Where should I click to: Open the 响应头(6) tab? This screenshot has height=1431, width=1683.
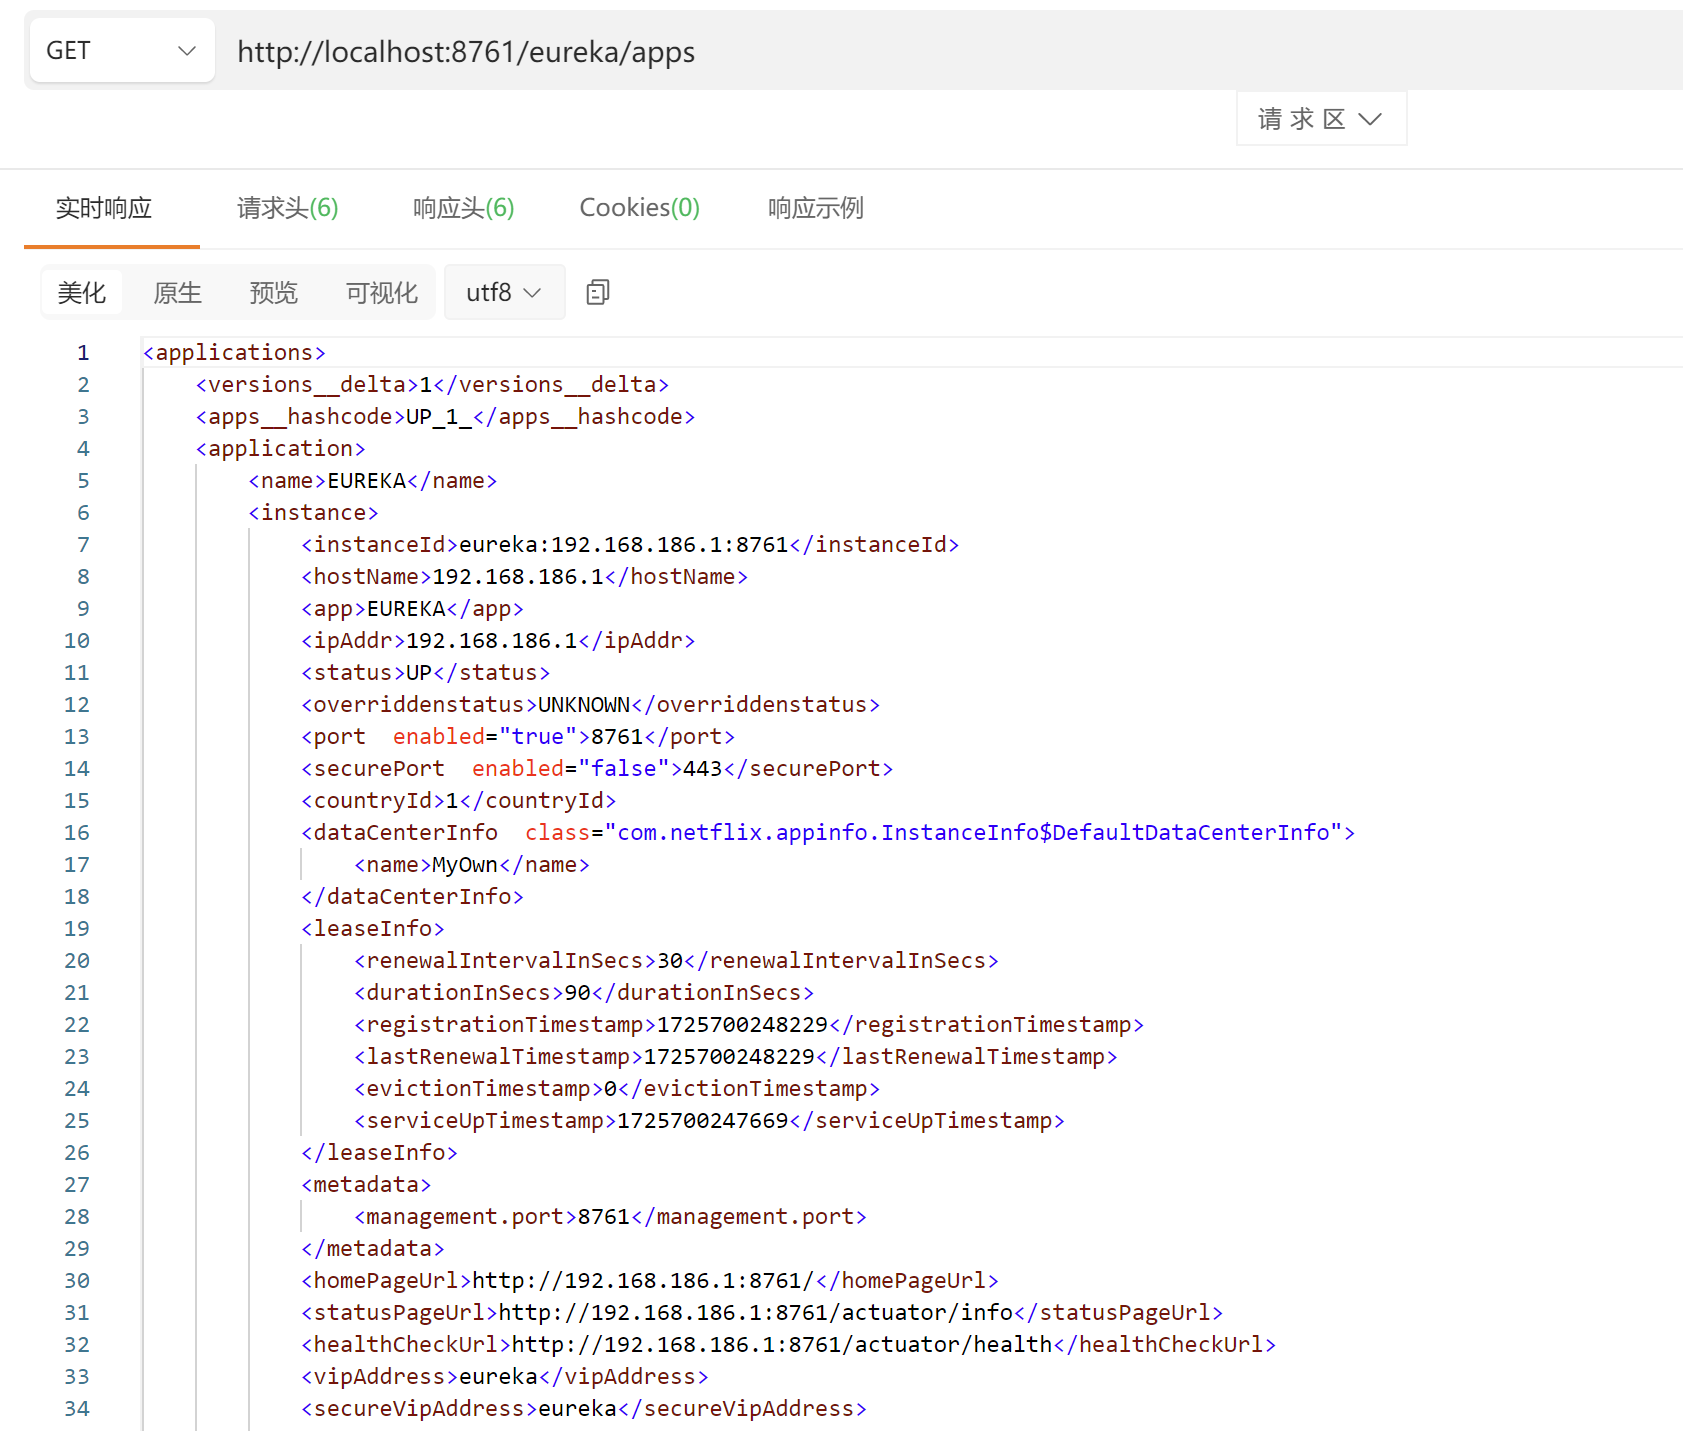(463, 208)
